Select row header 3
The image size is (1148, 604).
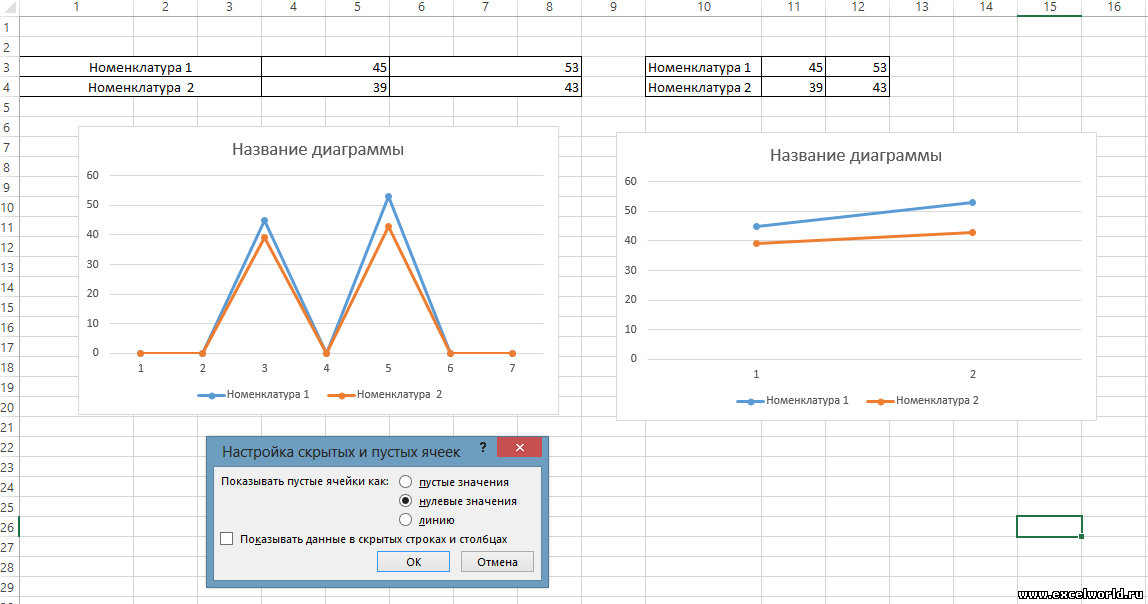(x=8, y=67)
